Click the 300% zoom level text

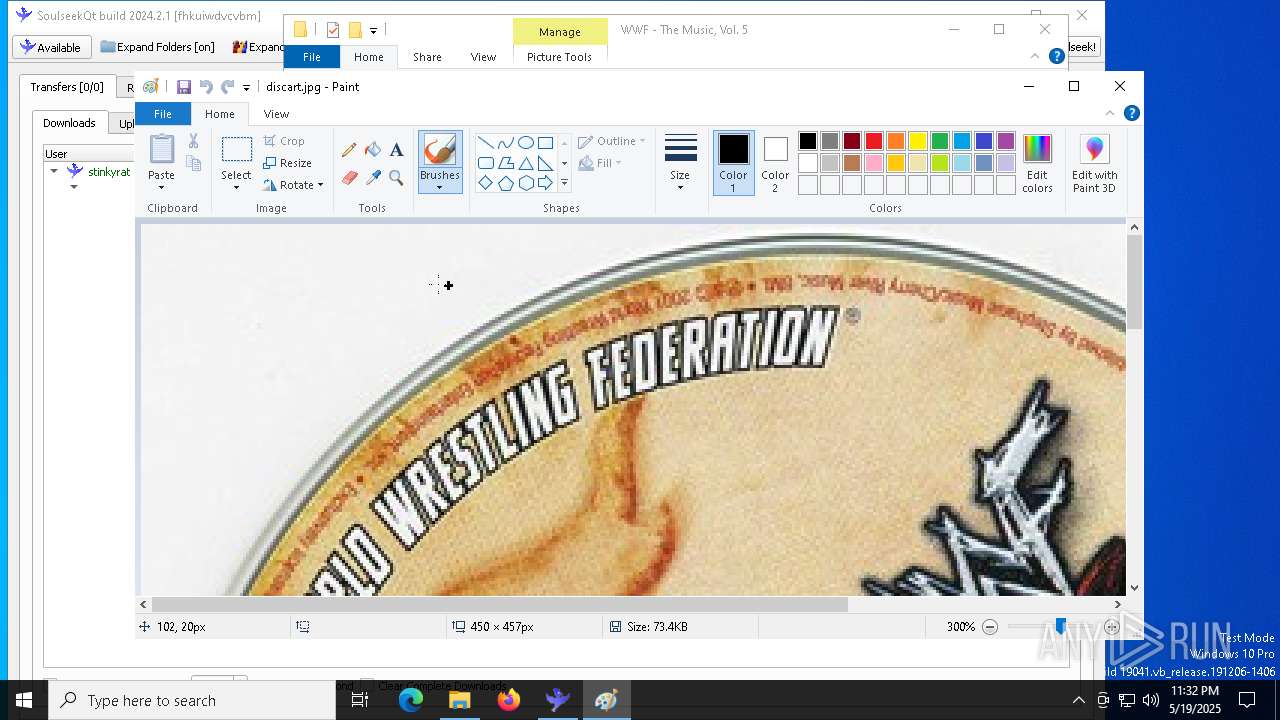pyautogui.click(x=960, y=627)
